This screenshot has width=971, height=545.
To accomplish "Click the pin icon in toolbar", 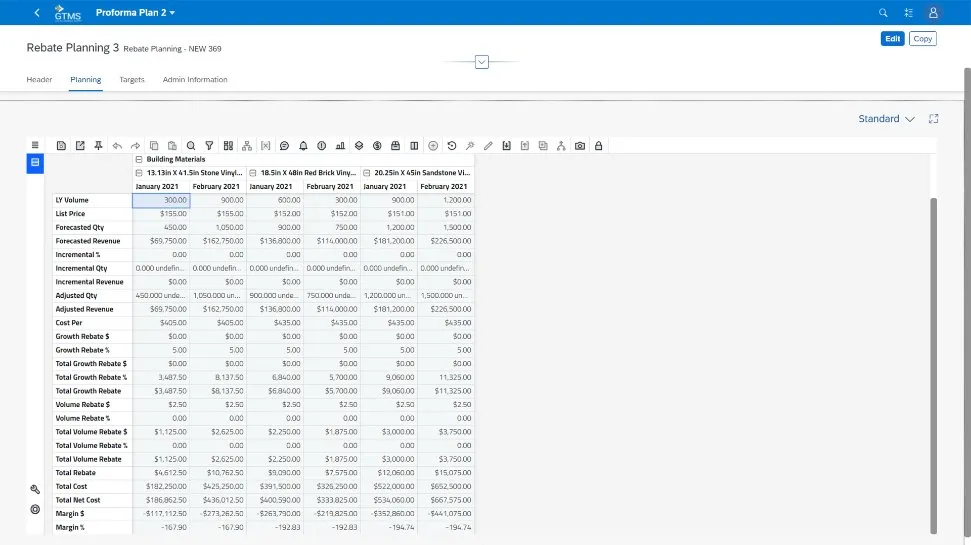I will point(98,146).
